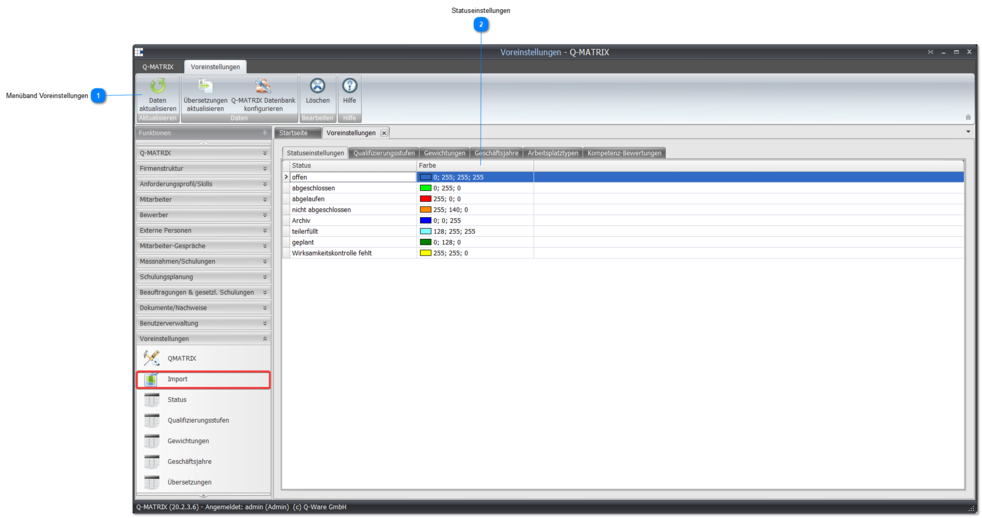Click the Farbe column header
Image resolution: width=982 pixels, height=518 pixels.
(475, 165)
